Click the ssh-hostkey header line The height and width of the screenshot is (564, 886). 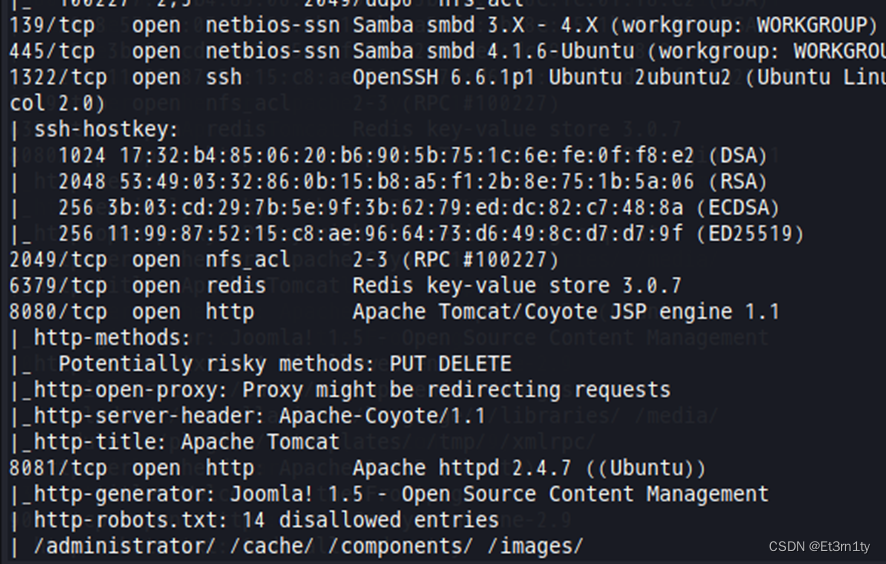pyautogui.click(x=106, y=129)
